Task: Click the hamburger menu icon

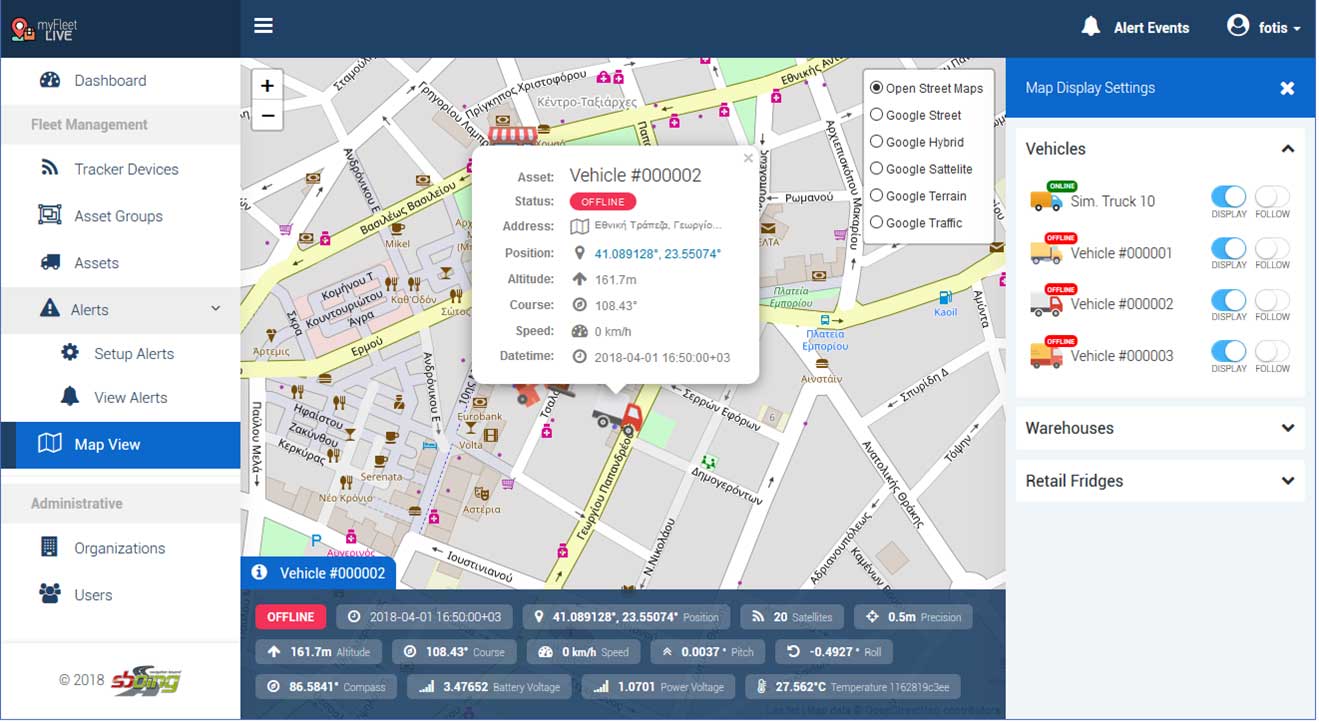Action: point(263,26)
